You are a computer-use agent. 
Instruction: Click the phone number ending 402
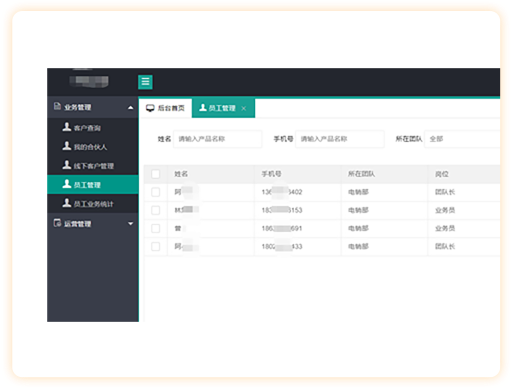tap(282, 192)
